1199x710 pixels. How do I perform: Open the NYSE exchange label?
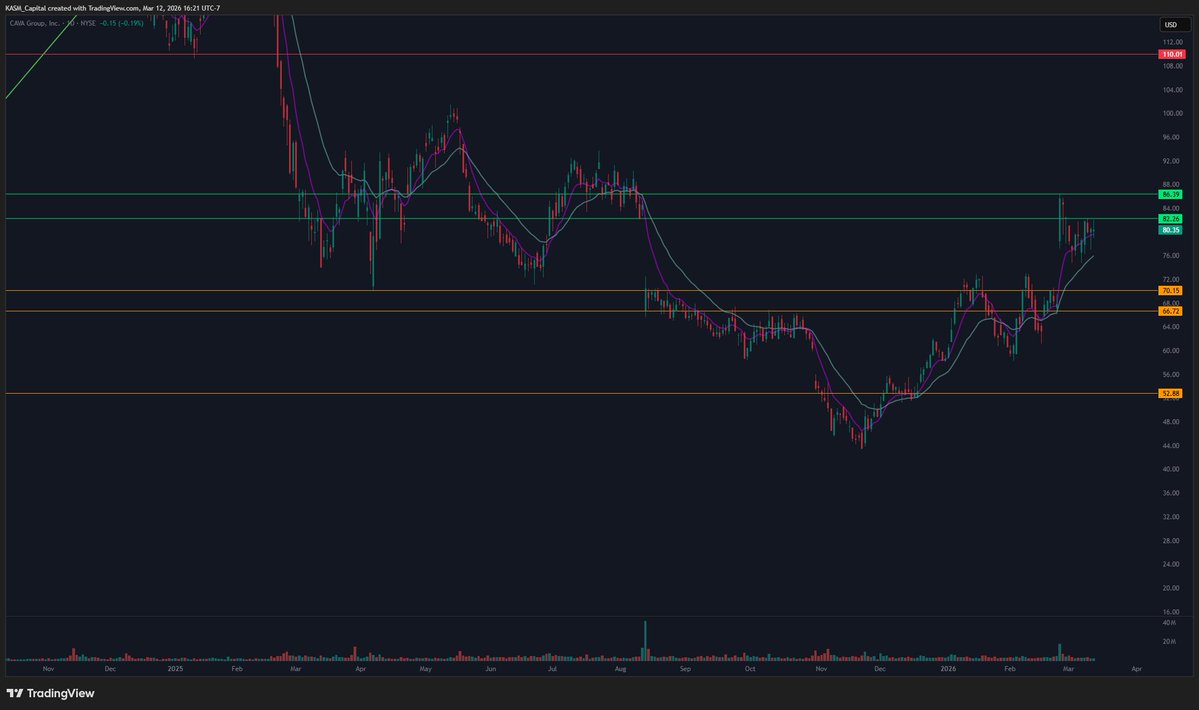pyautogui.click(x=88, y=22)
